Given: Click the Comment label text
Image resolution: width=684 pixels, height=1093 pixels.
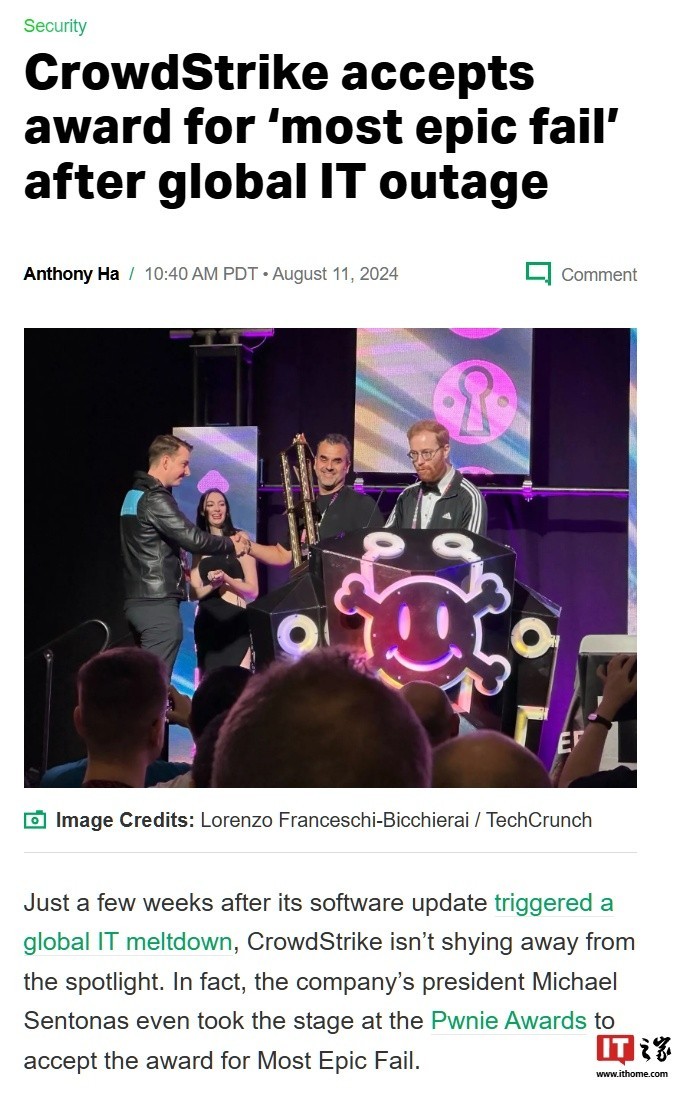Looking at the screenshot, I should [599, 275].
